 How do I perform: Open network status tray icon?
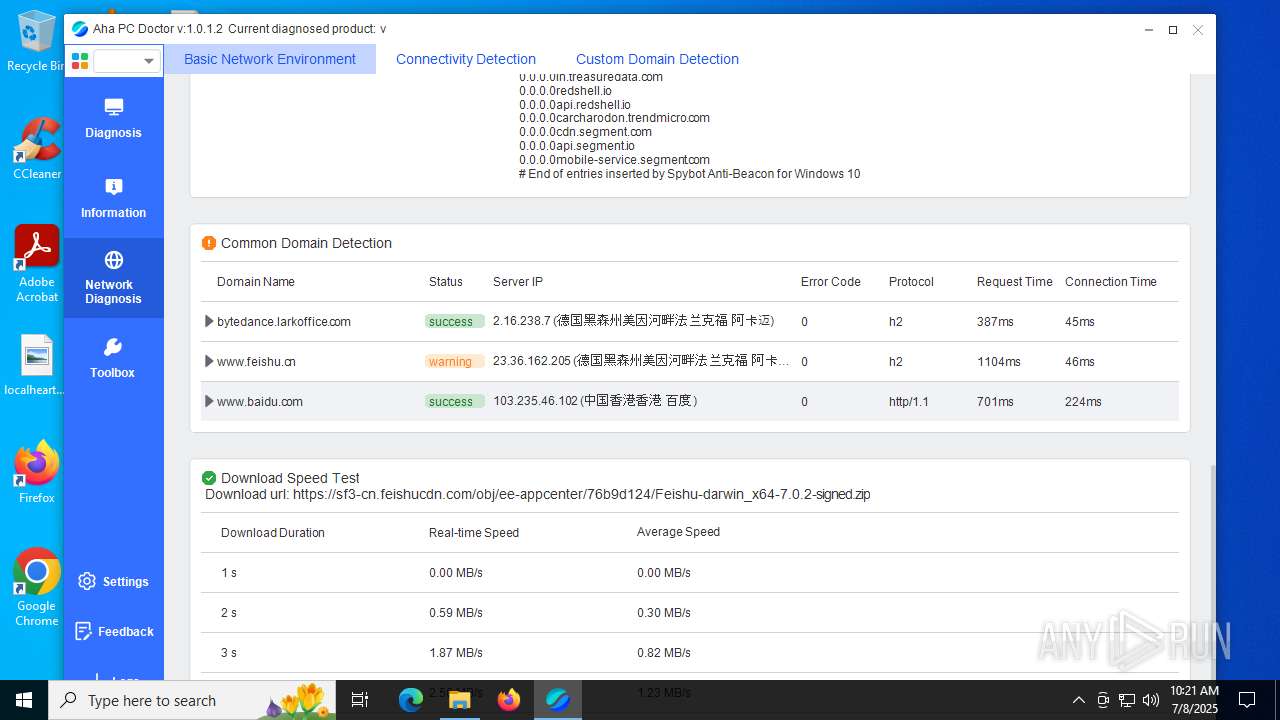tap(1127, 700)
